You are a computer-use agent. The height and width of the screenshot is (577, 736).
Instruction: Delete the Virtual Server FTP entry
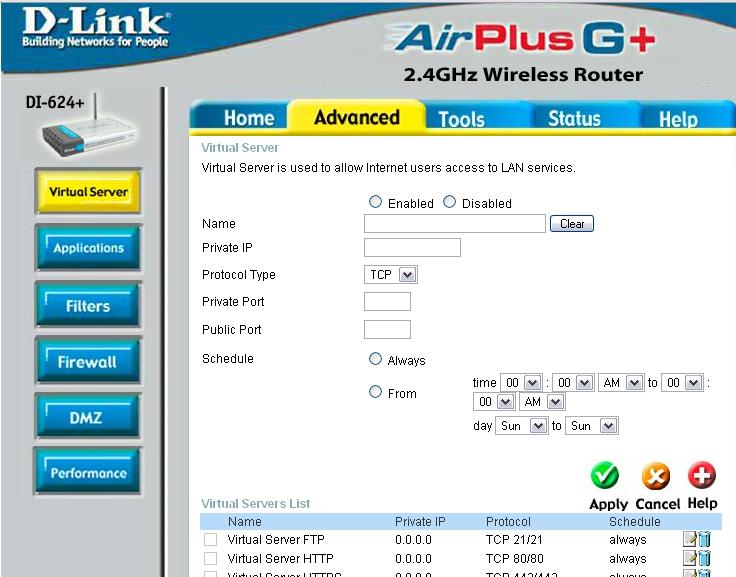(705, 540)
